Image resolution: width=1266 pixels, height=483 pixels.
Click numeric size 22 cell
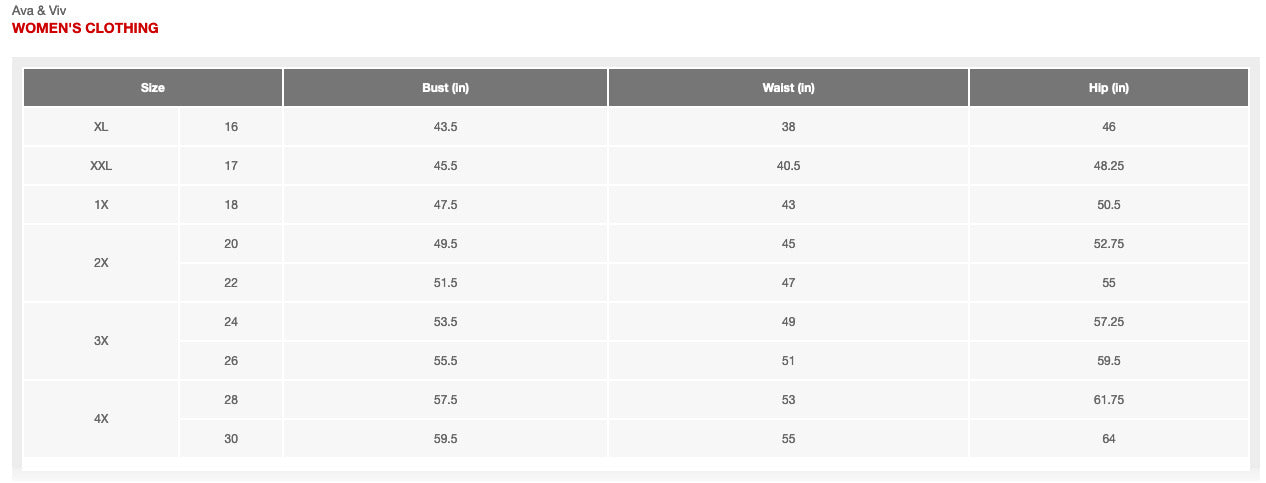coord(231,283)
